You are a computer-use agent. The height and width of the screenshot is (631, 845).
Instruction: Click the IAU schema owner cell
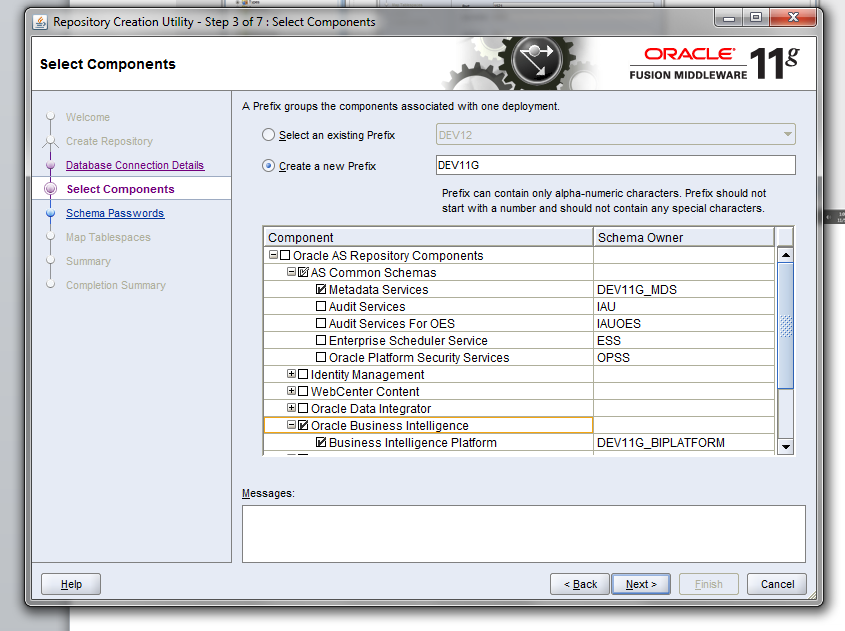tap(684, 307)
